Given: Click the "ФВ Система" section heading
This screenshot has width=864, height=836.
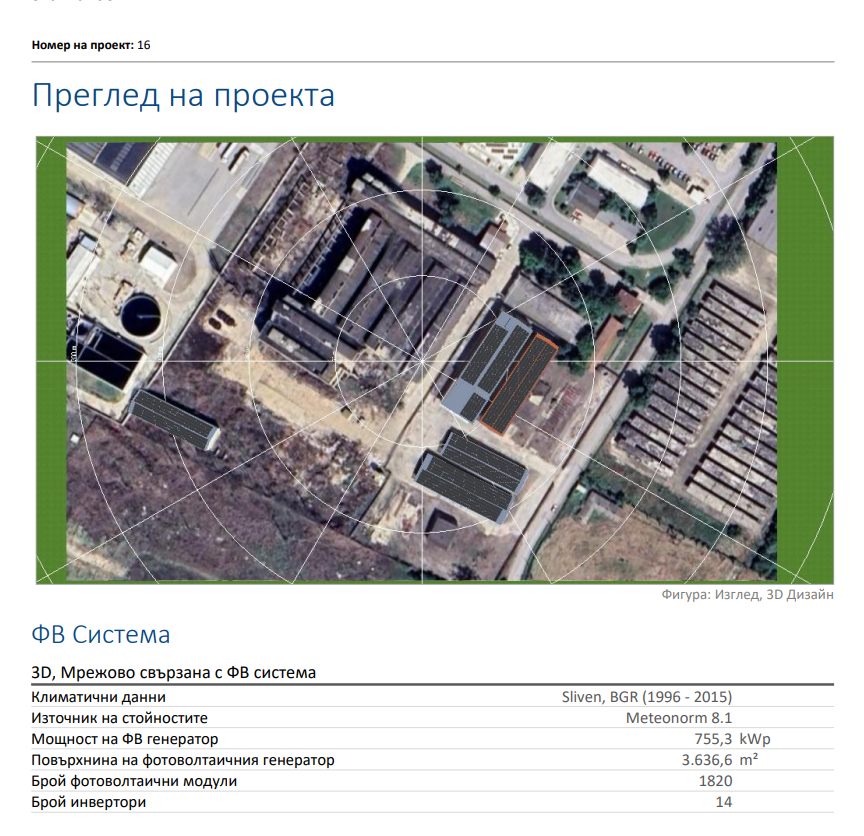Looking at the screenshot, I should click(100, 634).
